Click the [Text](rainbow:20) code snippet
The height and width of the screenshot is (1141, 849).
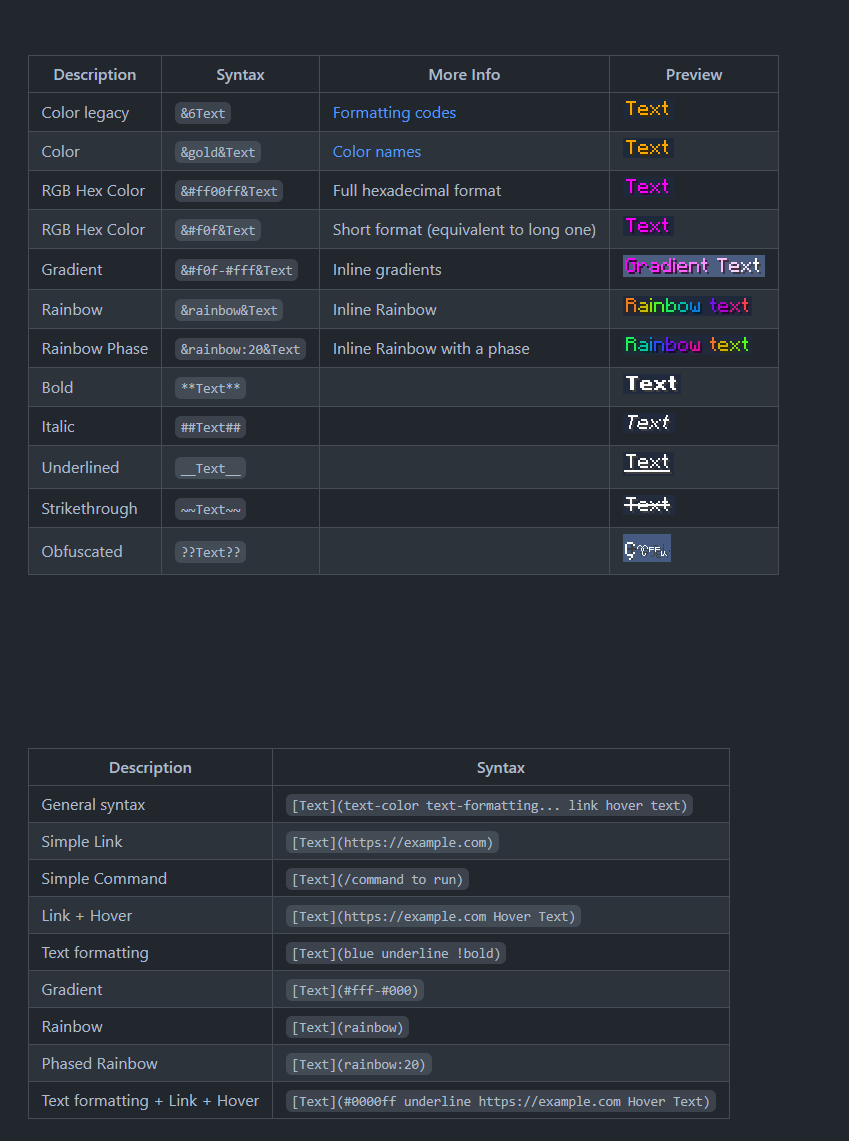pyautogui.click(x=360, y=1064)
